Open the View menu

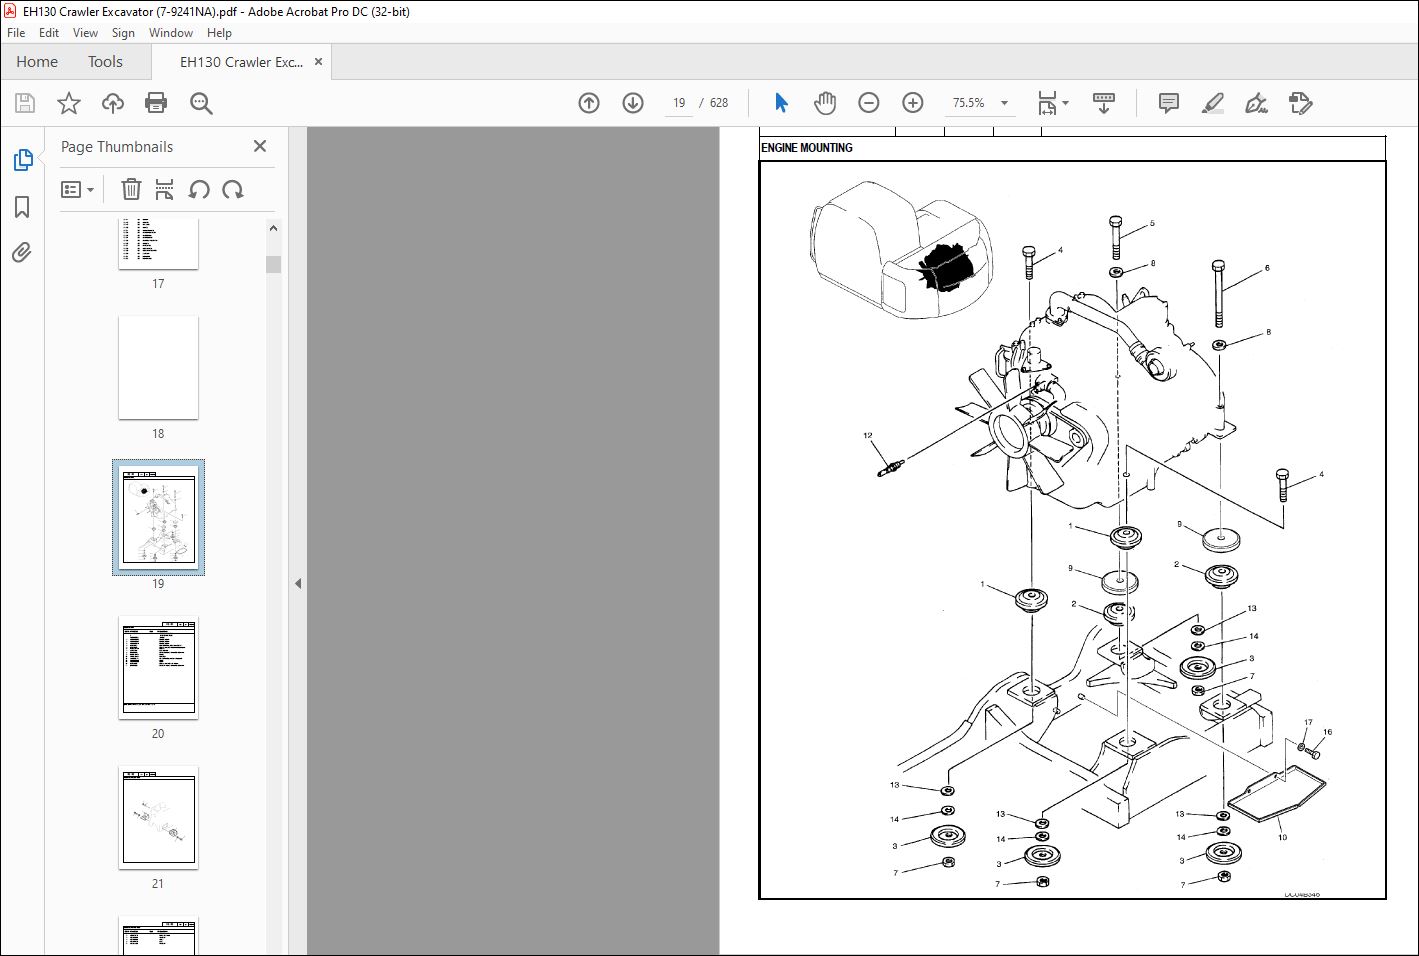point(85,33)
